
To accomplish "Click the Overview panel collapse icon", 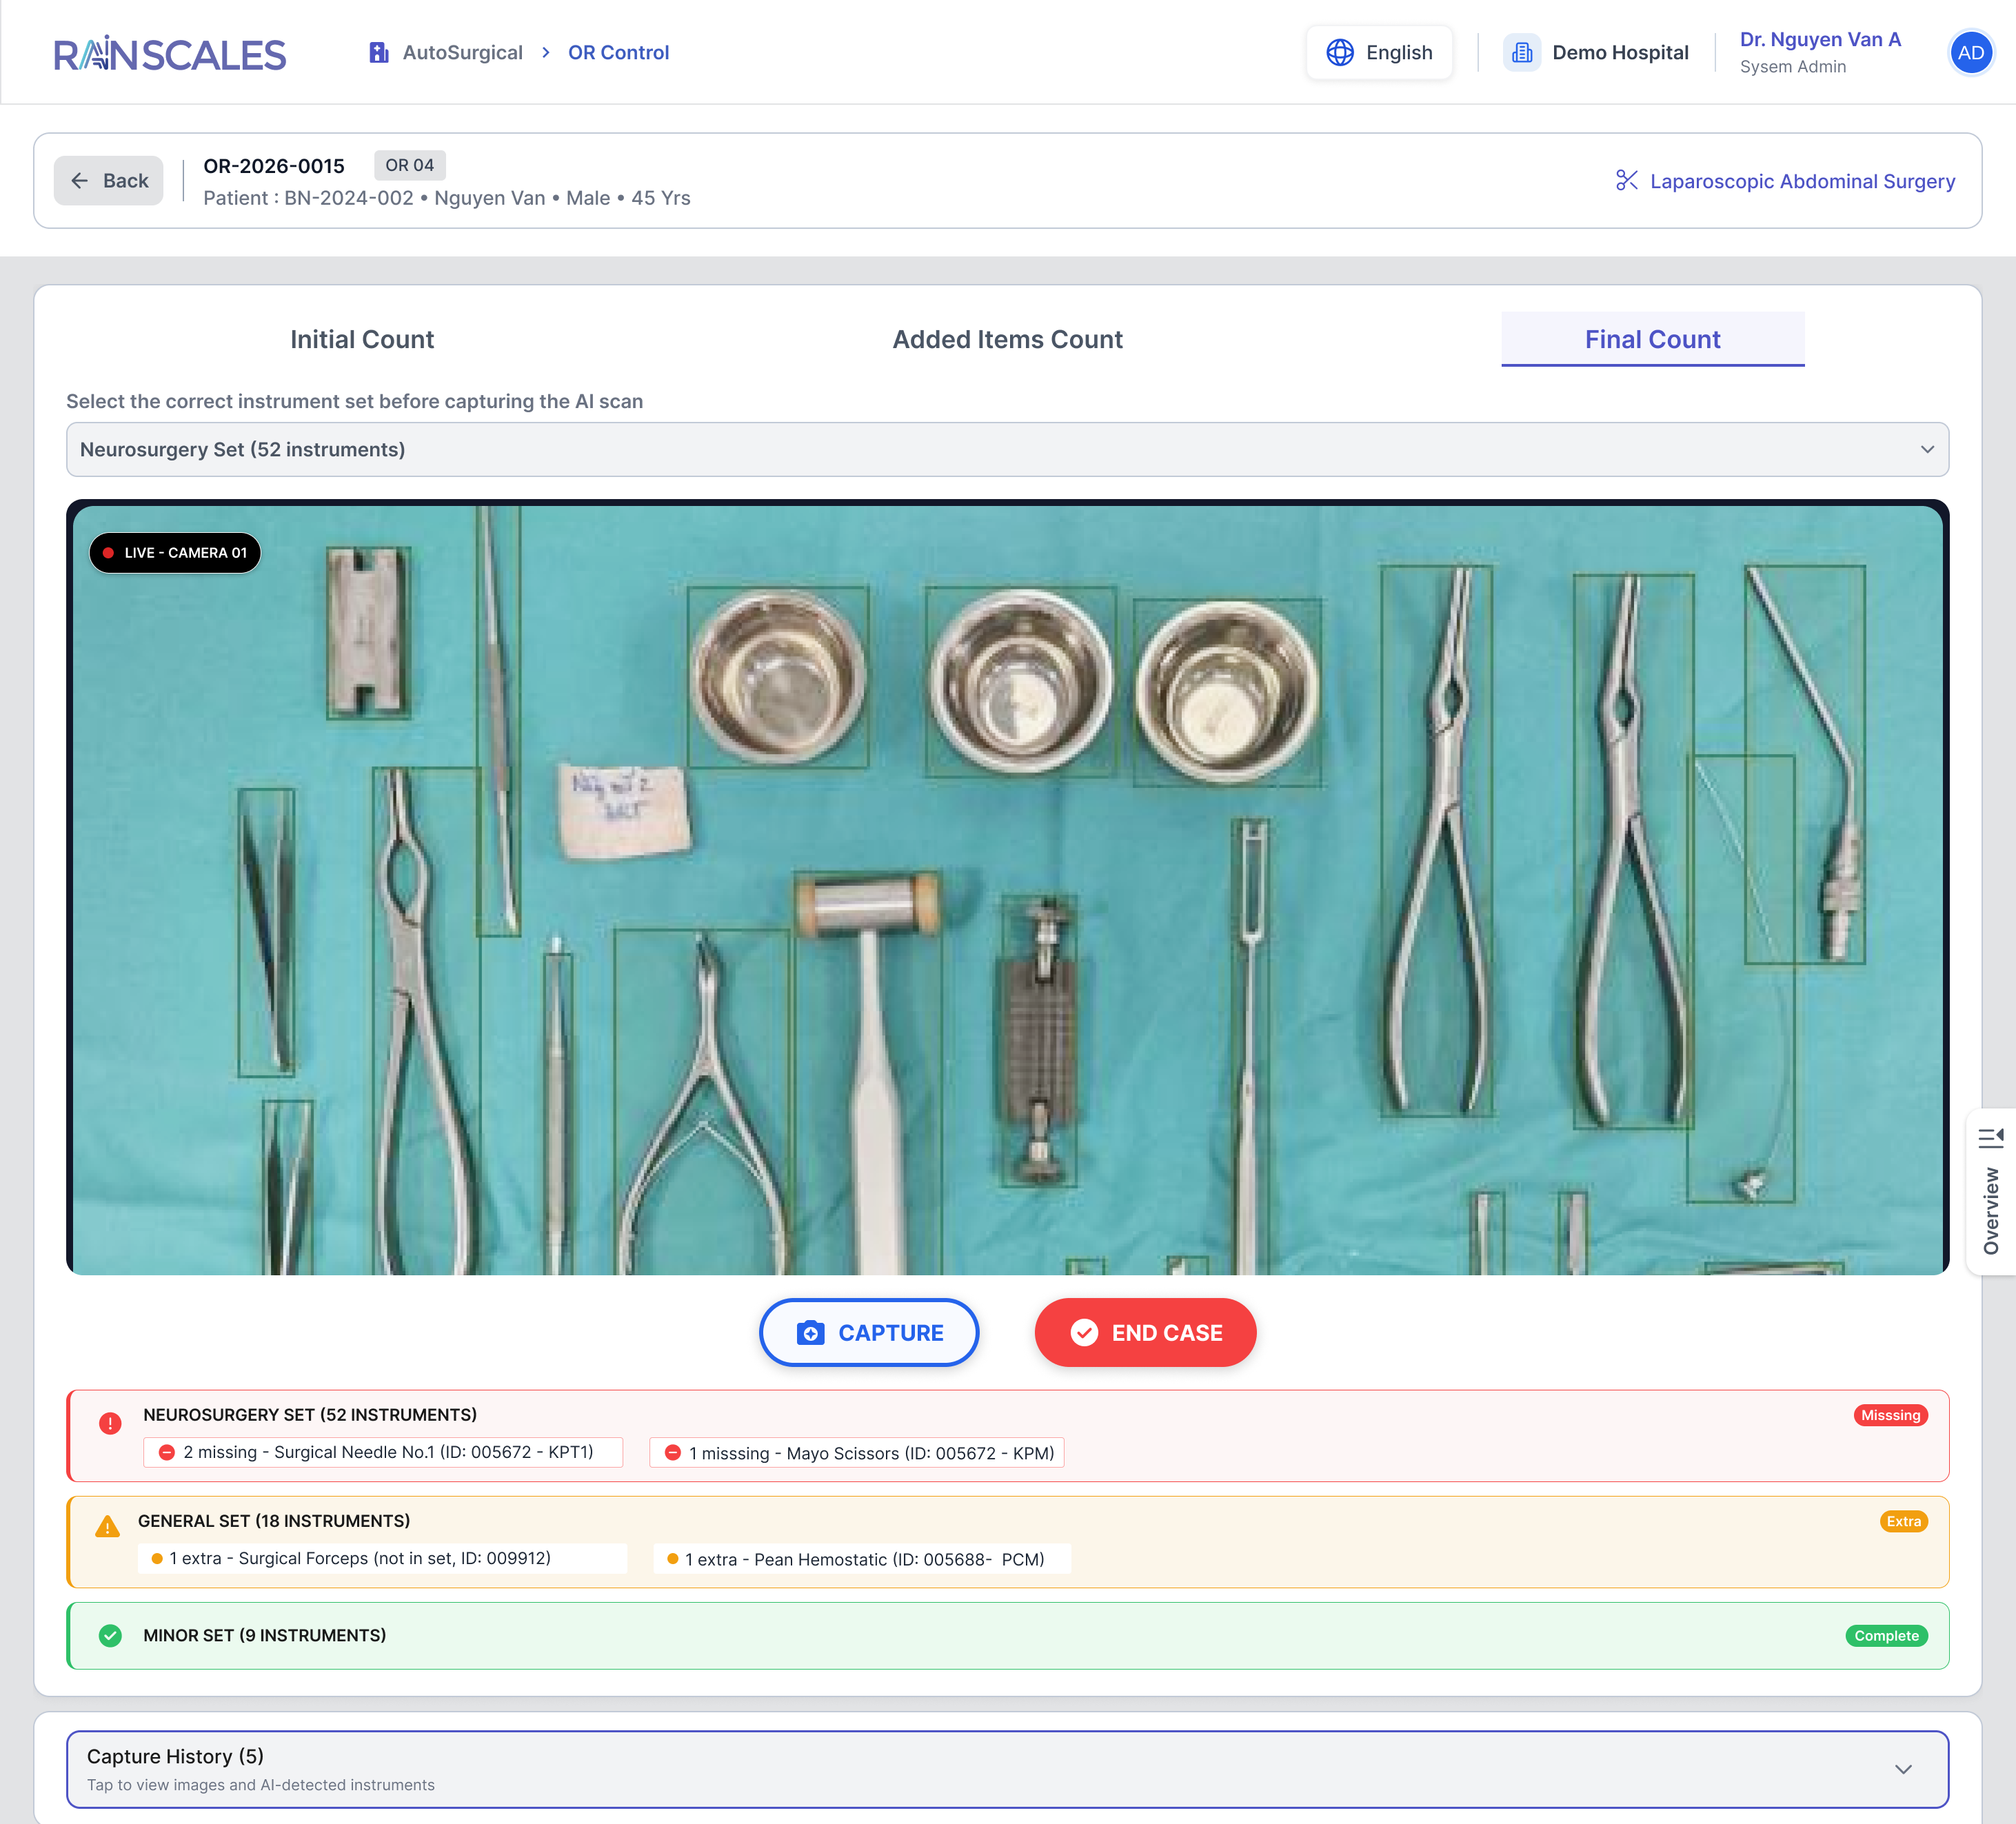I will pos(1991,1137).
